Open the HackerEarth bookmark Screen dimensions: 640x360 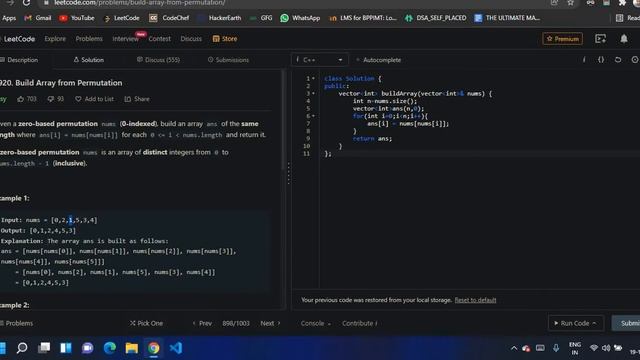[x=219, y=18]
